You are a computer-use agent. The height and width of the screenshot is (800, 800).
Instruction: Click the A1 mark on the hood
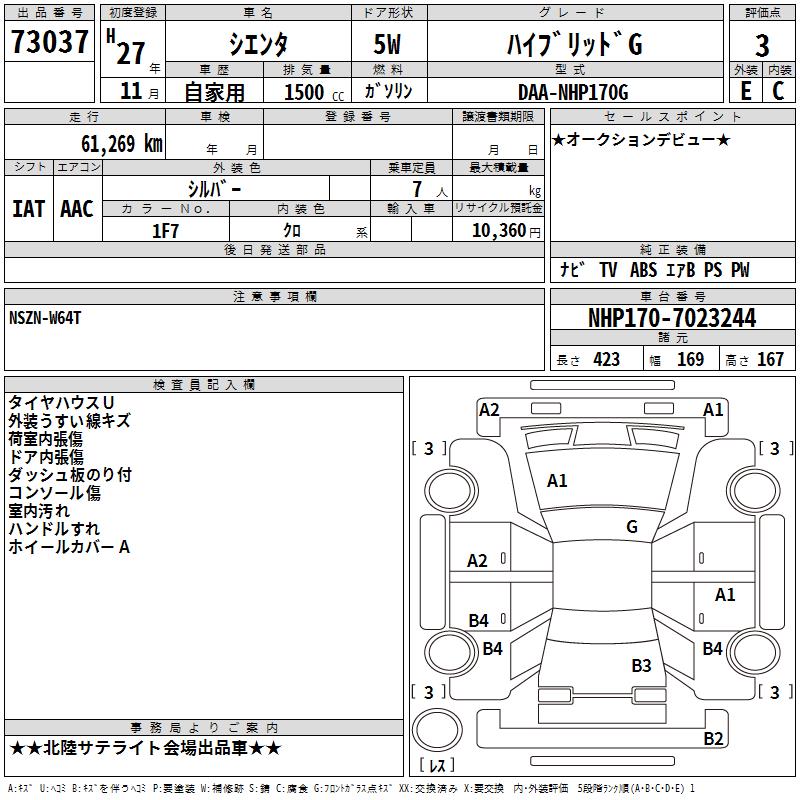[x=557, y=481]
